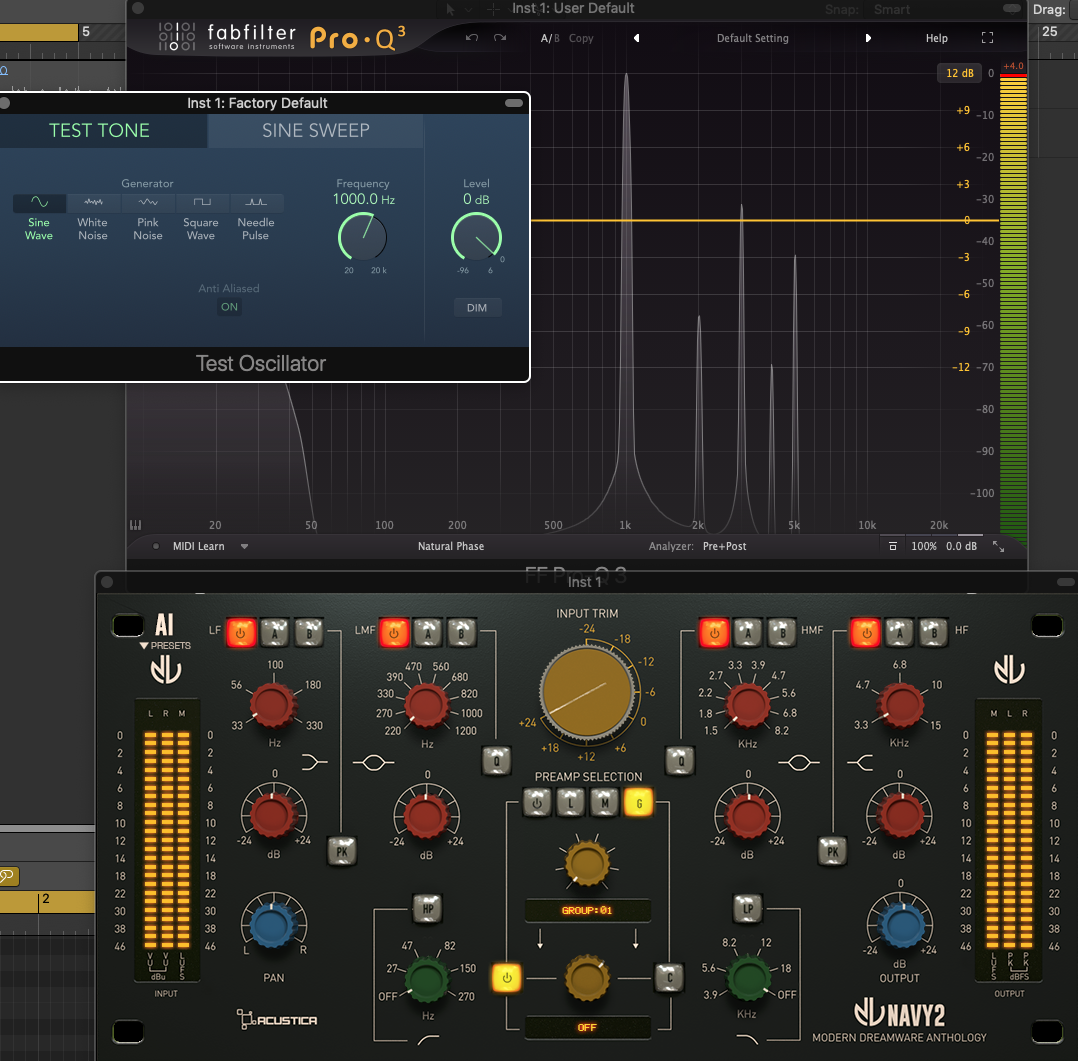1078x1061 pixels.
Task: Select HF band A button
Action: (x=900, y=632)
